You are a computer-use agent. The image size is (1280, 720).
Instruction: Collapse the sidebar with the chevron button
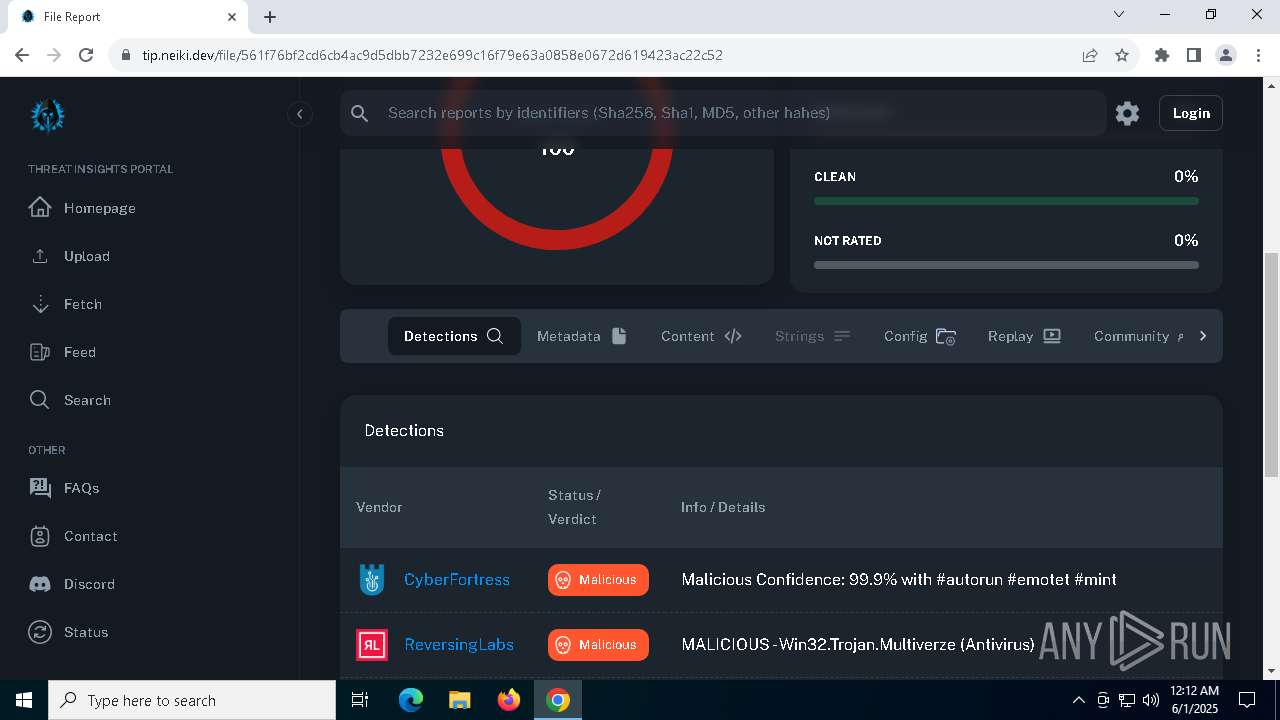click(x=299, y=114)
